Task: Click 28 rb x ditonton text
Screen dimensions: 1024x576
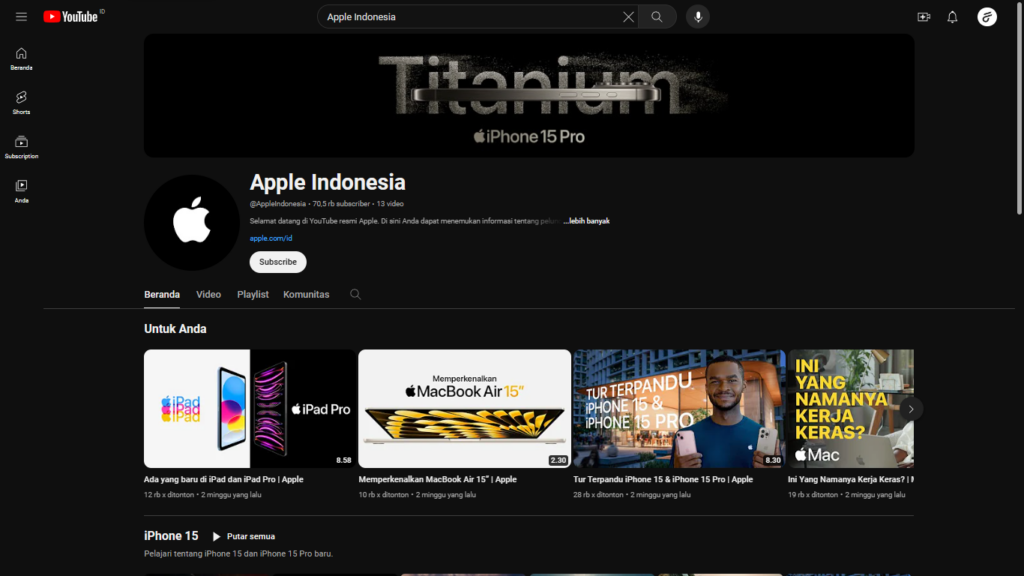Action: pos(598,495)
